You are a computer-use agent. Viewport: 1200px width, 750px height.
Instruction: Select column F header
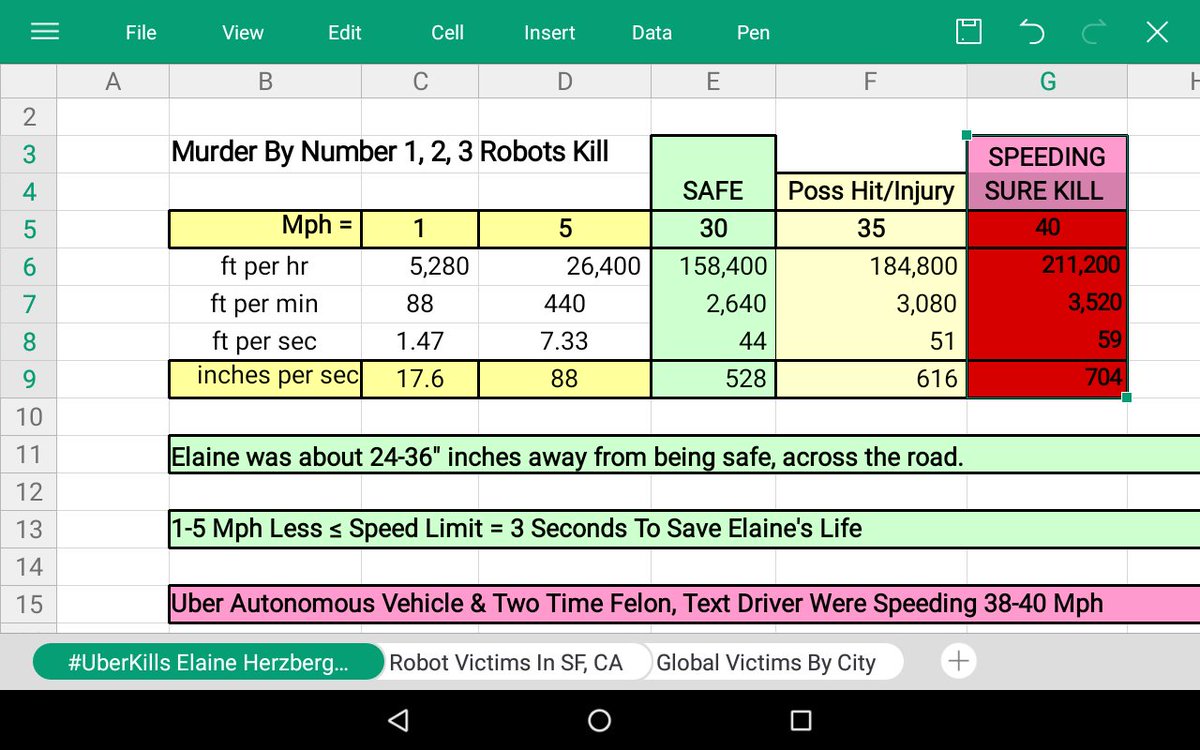click(871, 82)
